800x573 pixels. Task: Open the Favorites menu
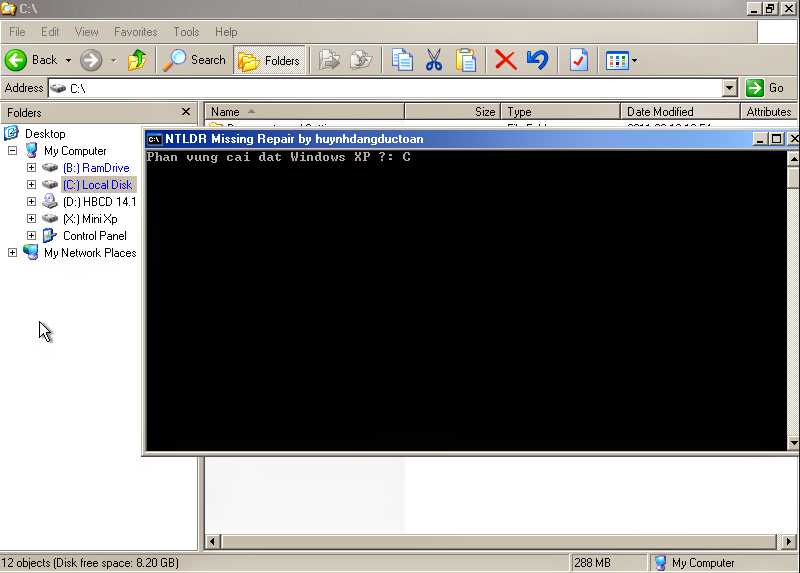[x=136, y=32]
